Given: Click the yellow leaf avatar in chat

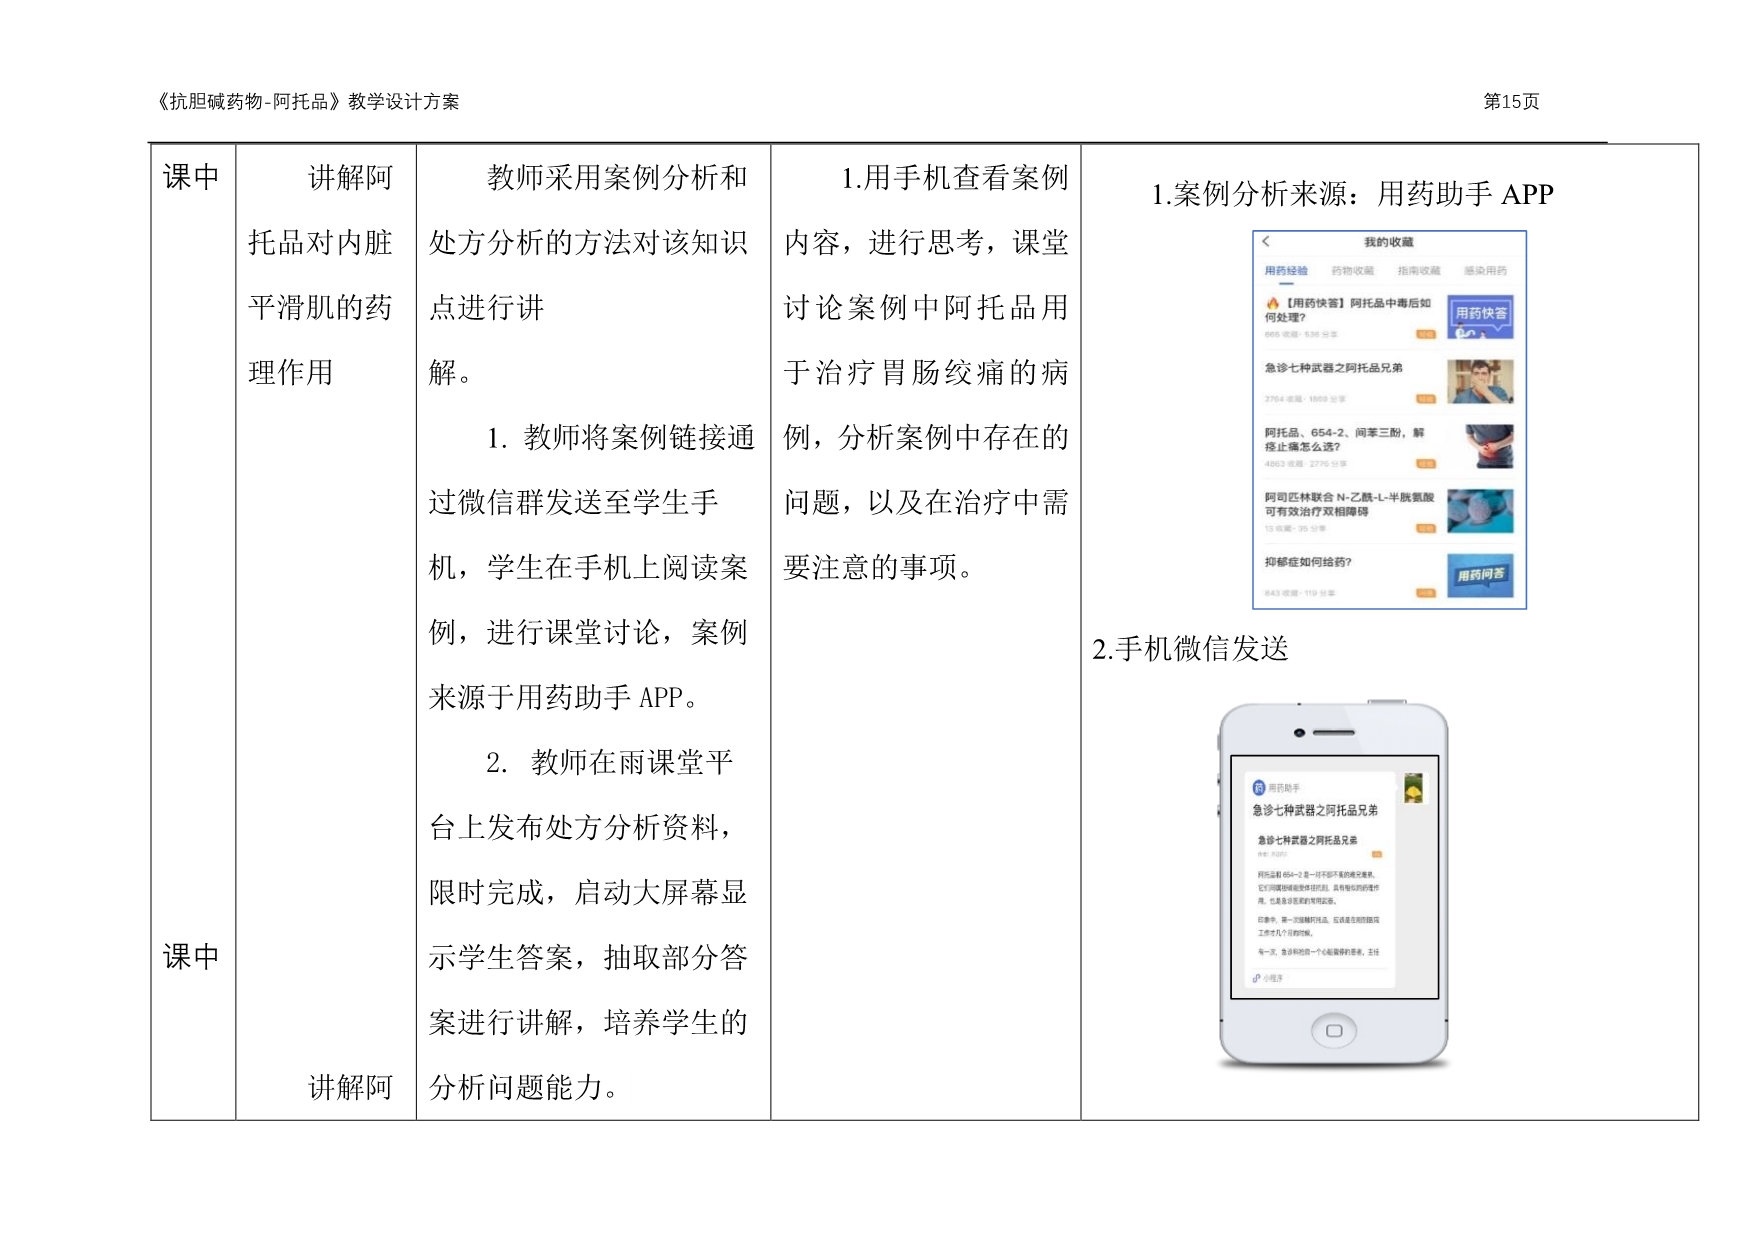Looking at the screenshot, I should click(1413, 789).
